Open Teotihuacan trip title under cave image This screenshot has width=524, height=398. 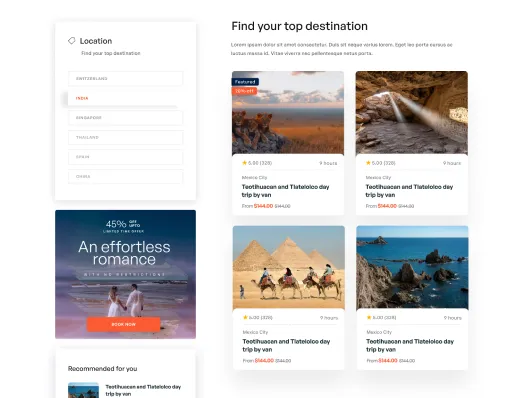pos(409,191)
